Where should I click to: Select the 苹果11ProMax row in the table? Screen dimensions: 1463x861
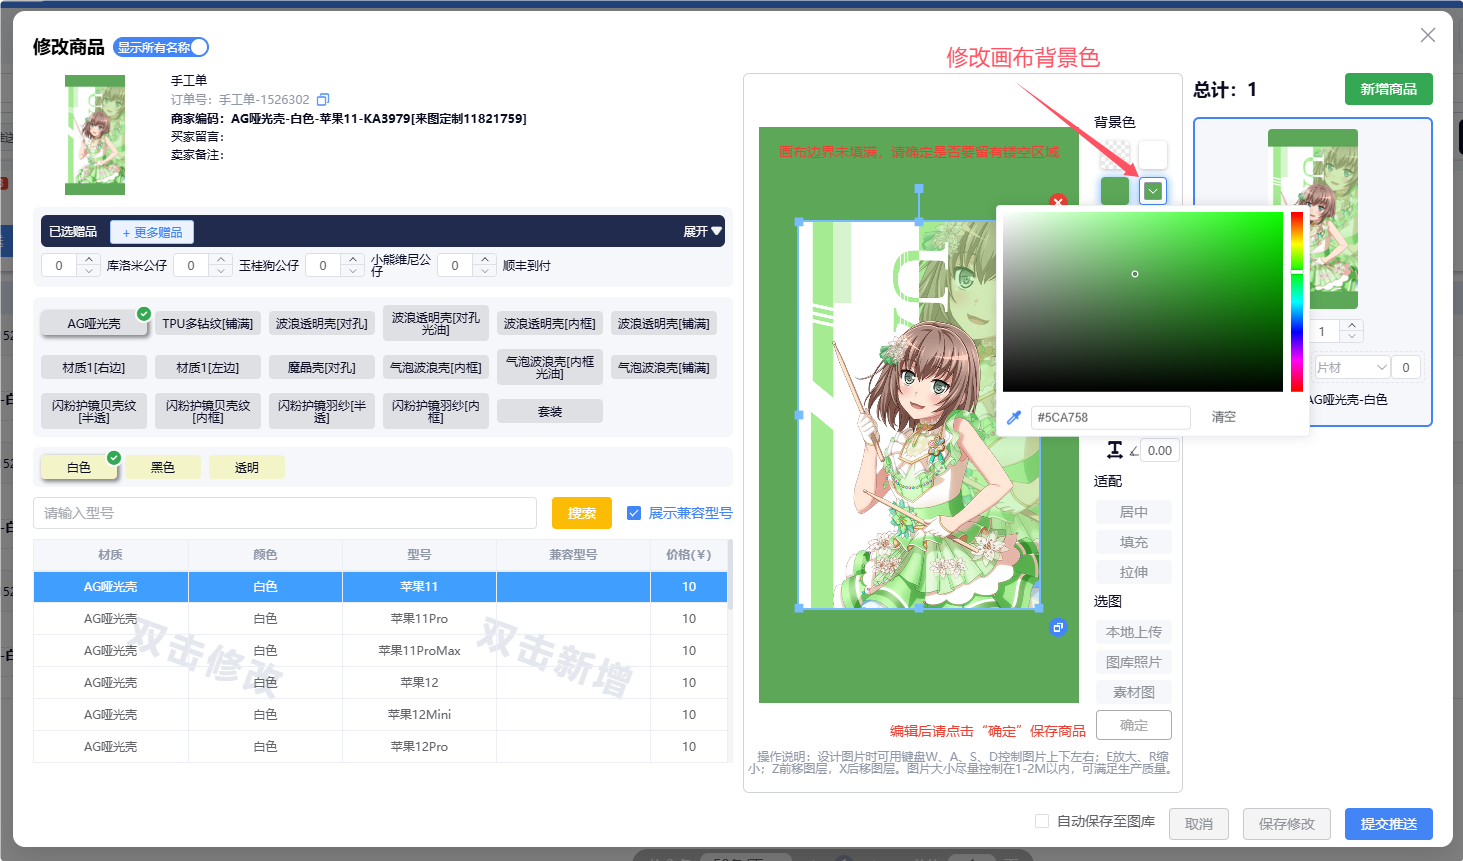(380, 651)
